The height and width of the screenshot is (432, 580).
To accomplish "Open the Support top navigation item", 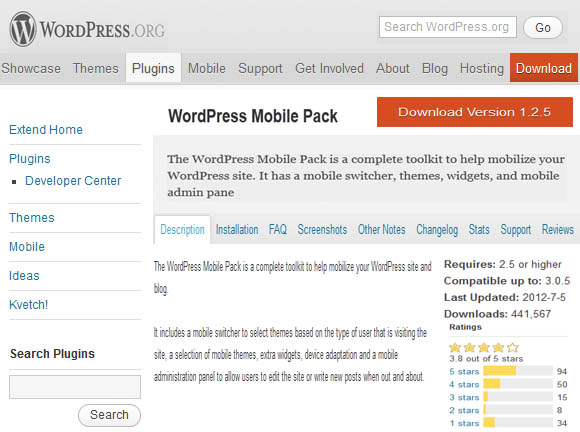I will pos(260,68).
